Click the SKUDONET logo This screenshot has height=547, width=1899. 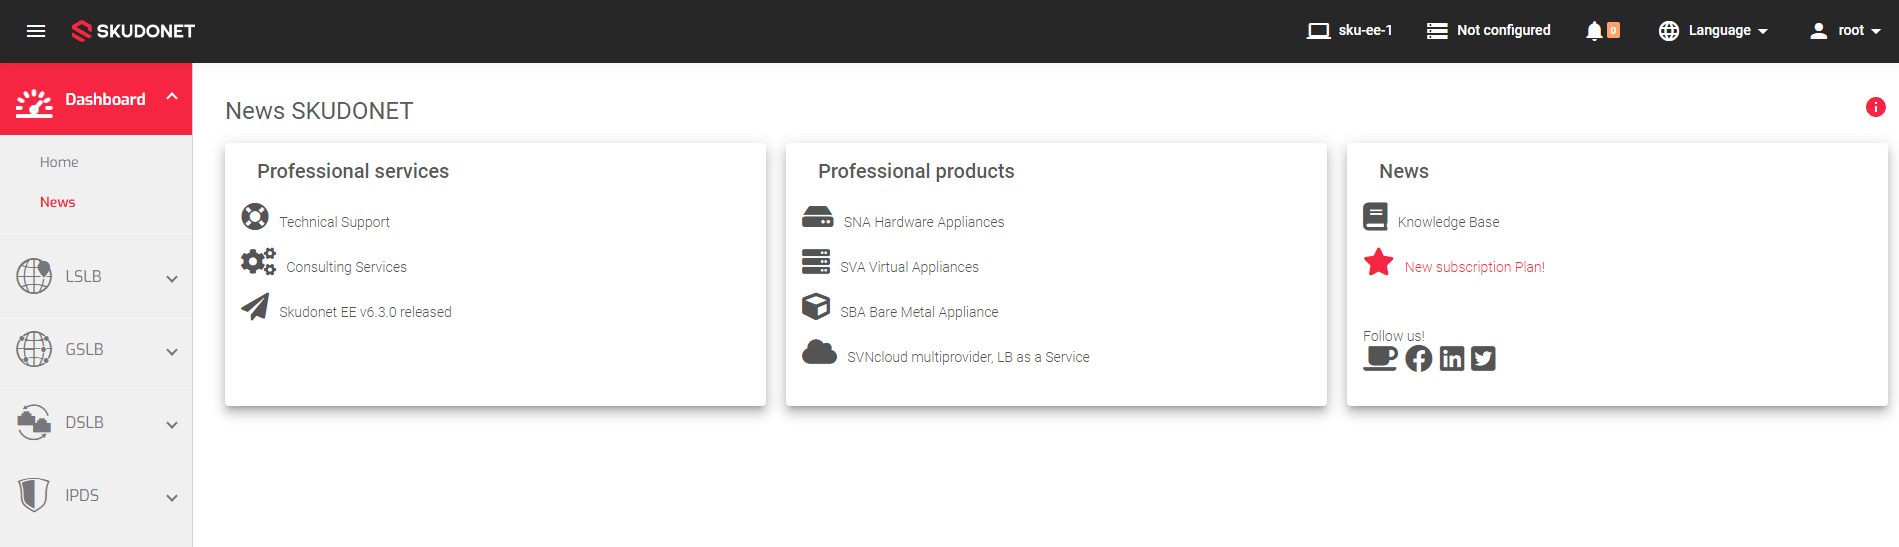coord(134,31)
